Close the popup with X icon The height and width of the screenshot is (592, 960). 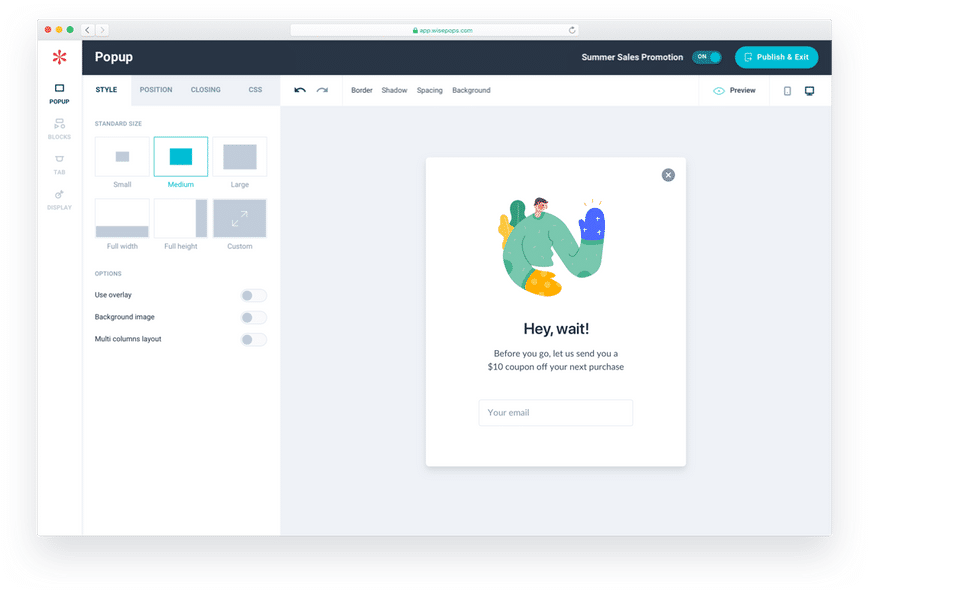click(x=668, y=175)
